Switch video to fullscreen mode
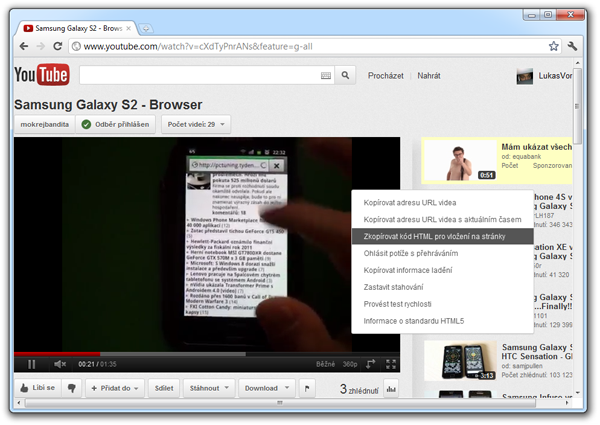Image resolution: width=600 pixels, height=425 pixels. [x=391, y=364]
